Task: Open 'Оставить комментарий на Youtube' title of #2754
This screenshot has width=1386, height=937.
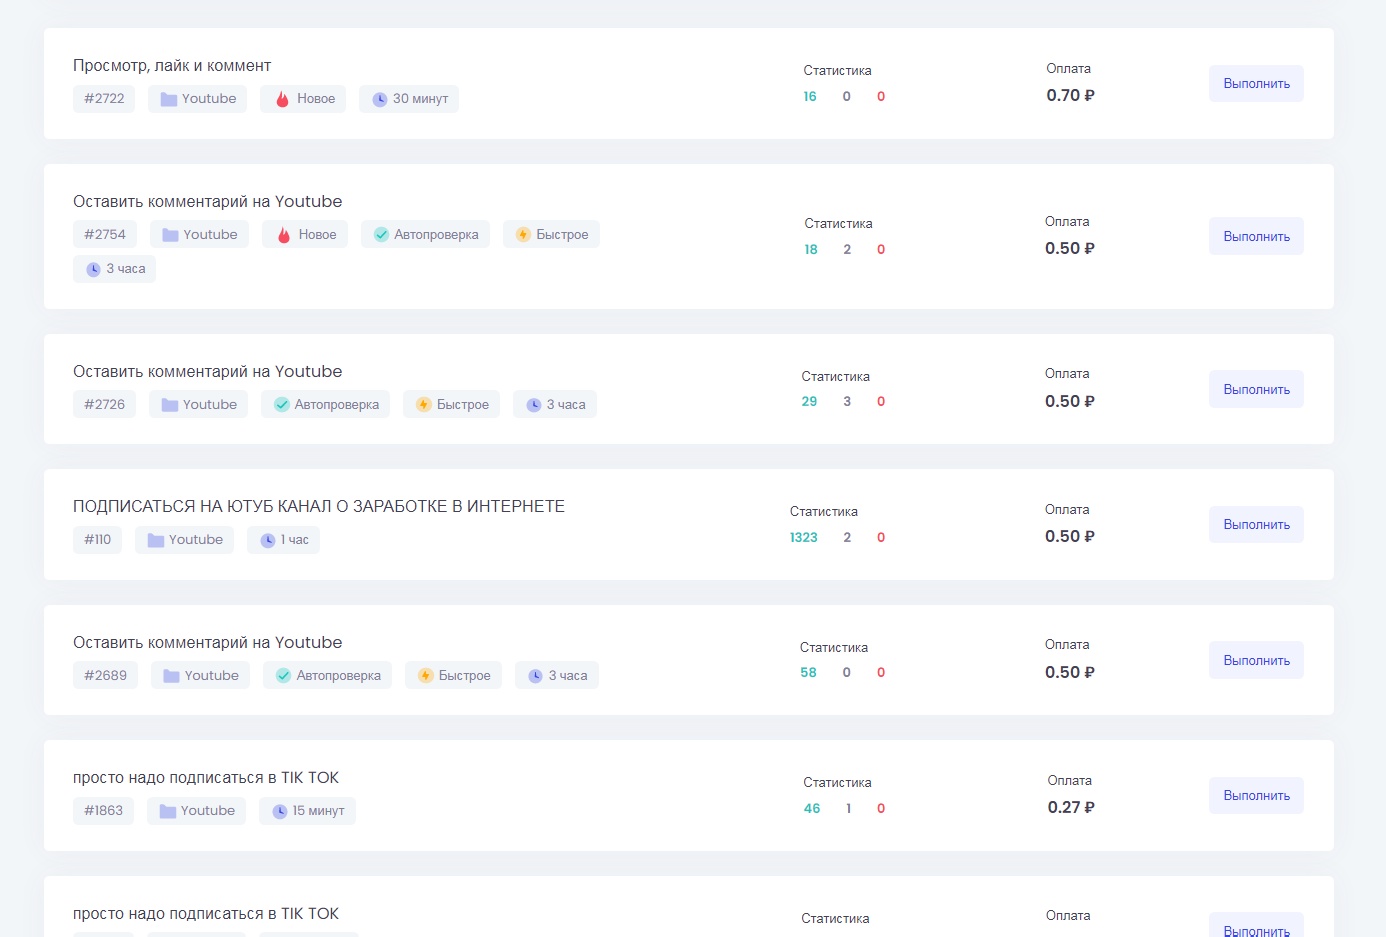Action: [208, 202]
